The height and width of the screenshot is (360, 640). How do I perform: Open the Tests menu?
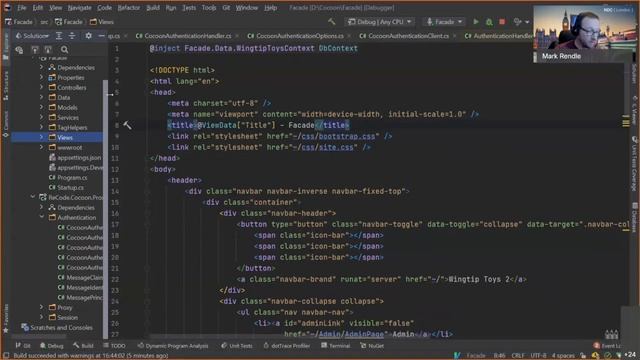(x=189, y=8)
